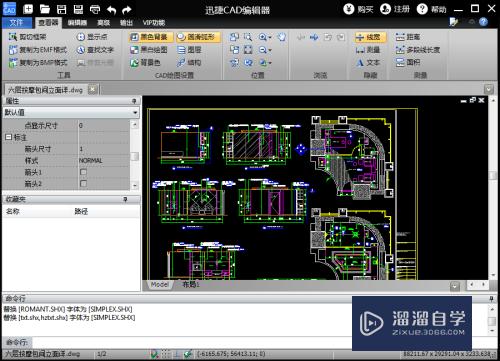Switch to the 布局1 layout tab

(x=191, y=284)
